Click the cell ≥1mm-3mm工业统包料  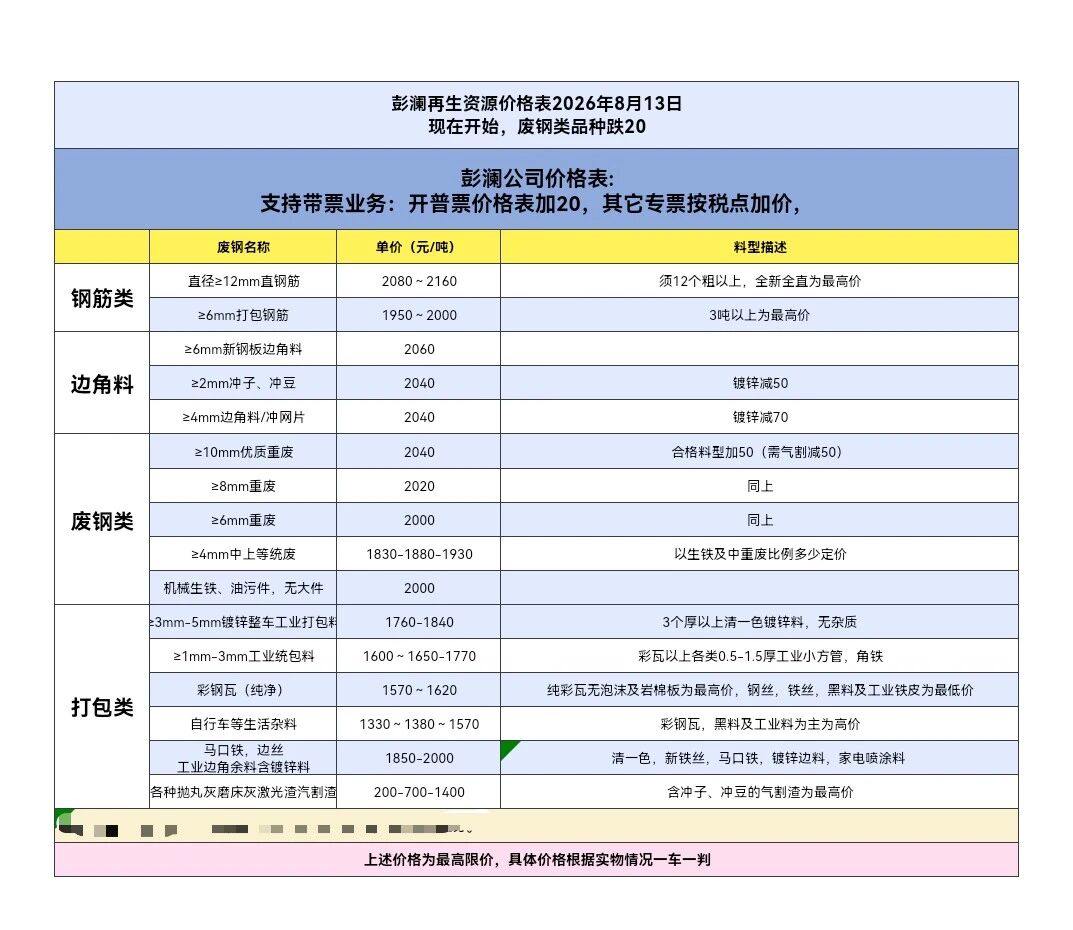[243, 656]
